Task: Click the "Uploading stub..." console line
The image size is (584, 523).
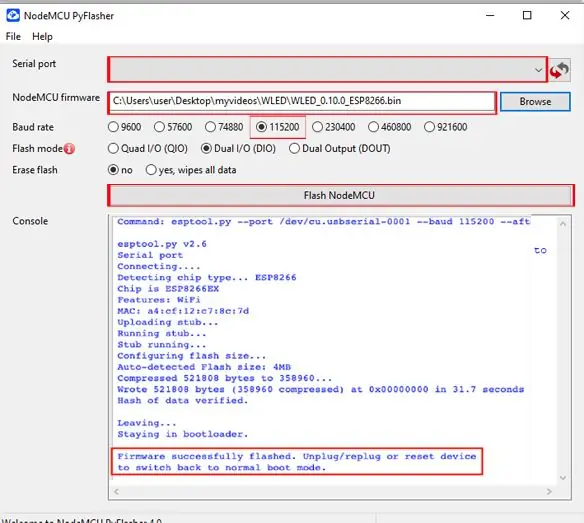Action: coord(168,322)
